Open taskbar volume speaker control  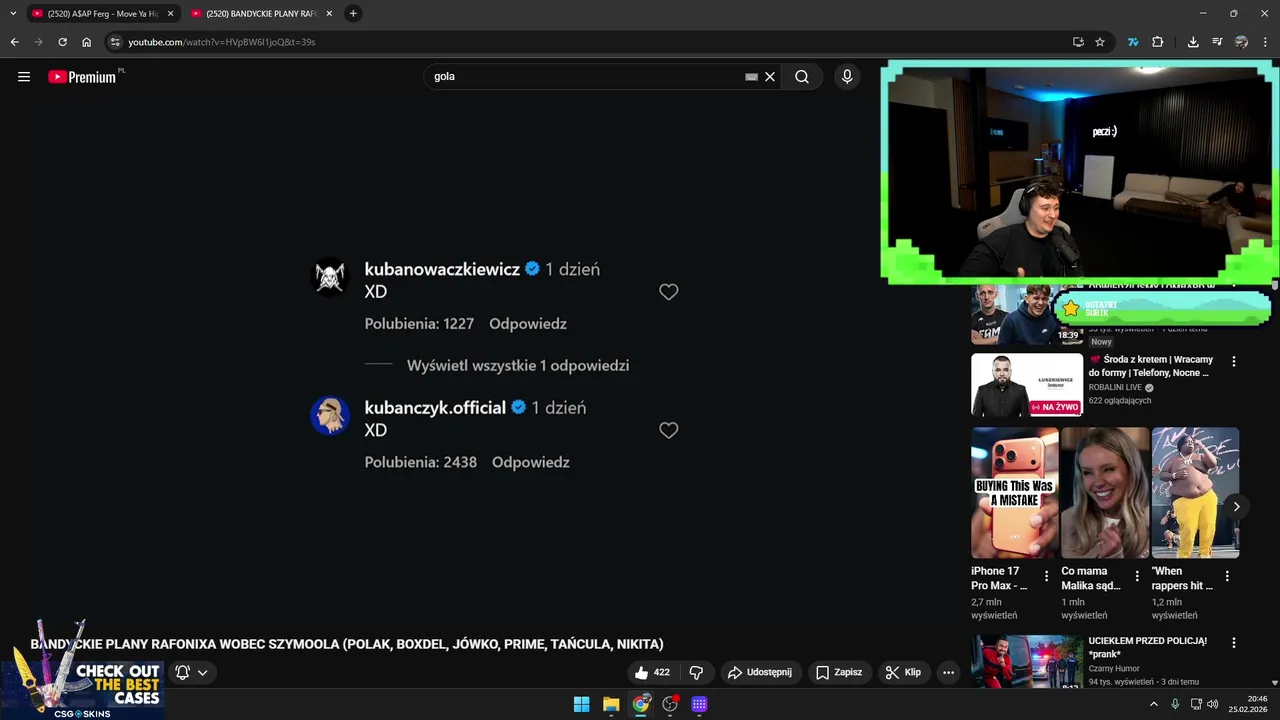(x=1213, y=705)
